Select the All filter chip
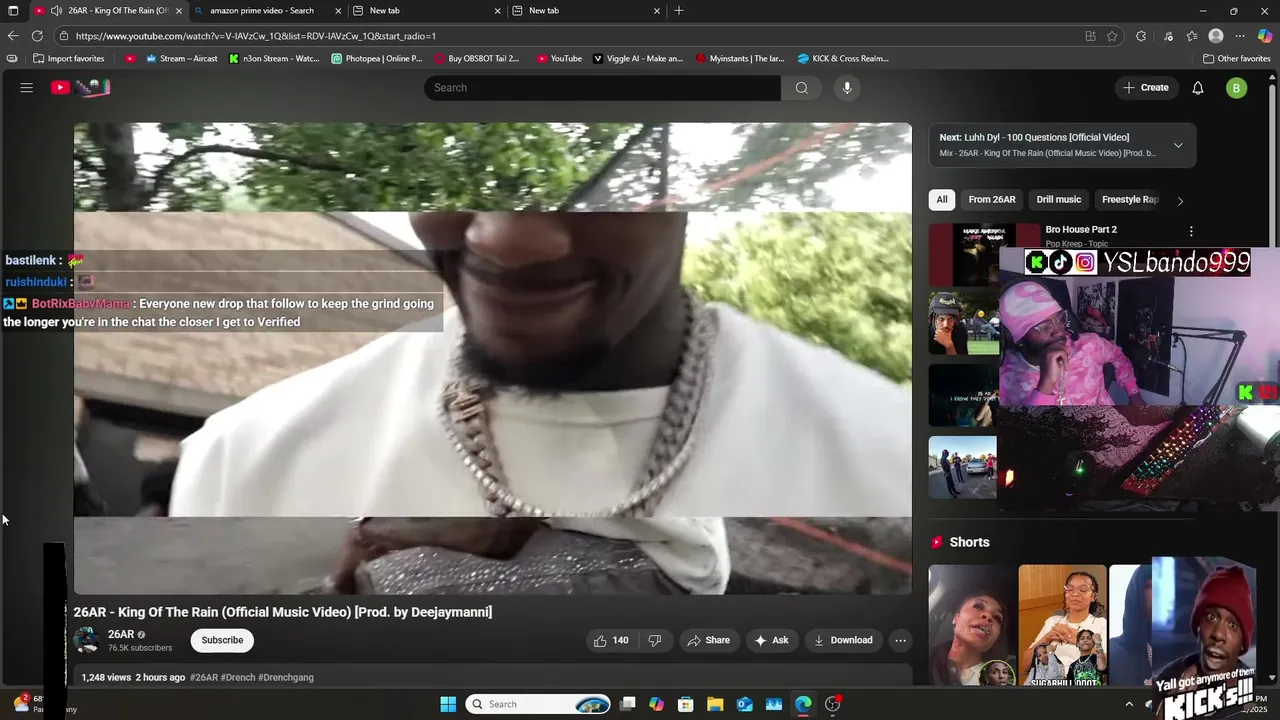The image size is (1280, 720). click(941, 200)
